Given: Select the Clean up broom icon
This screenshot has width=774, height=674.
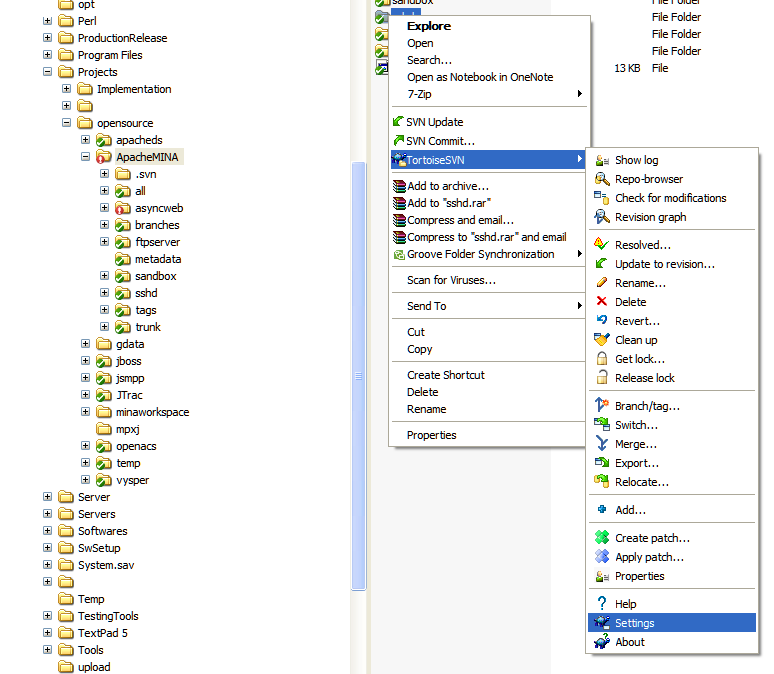Looking at the screenshot, I should (601, 340).
